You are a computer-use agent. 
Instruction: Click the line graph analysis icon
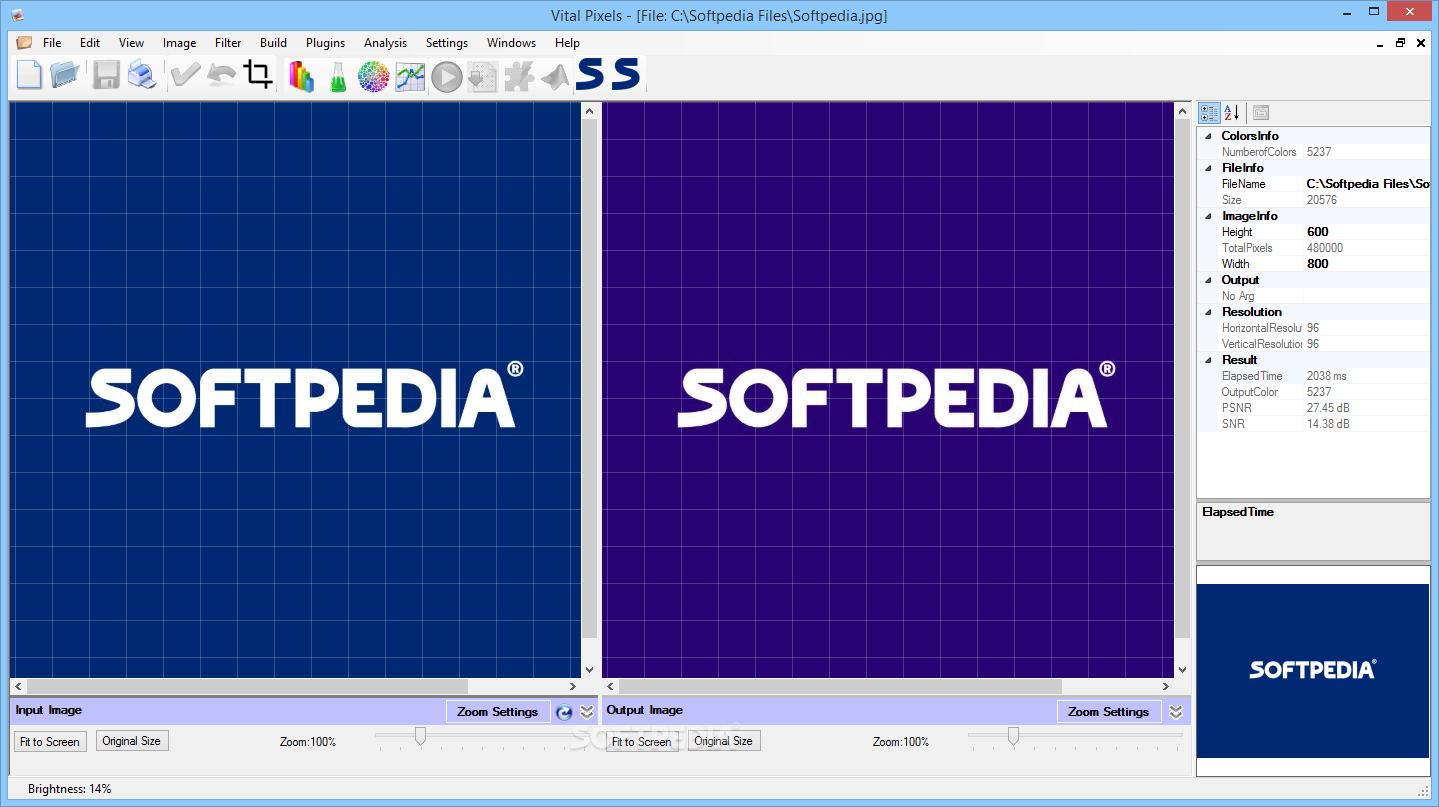point(410,77)
